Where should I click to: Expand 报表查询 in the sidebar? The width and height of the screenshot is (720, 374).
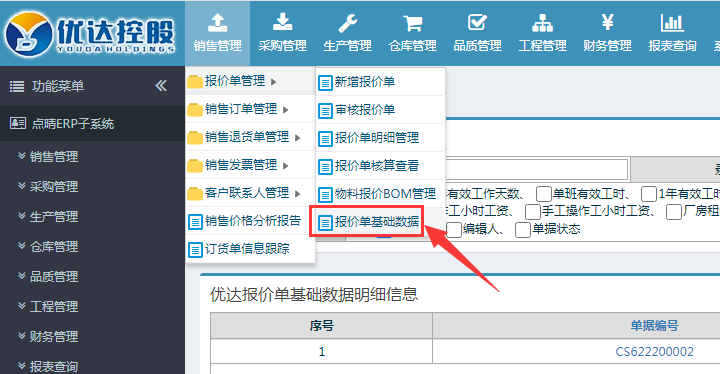48,366
